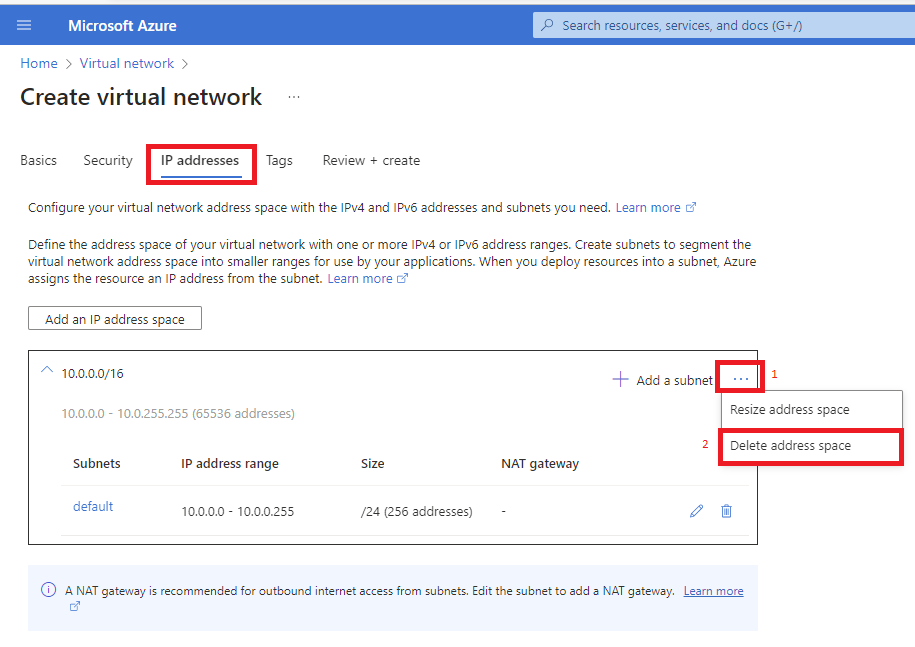This screenshot has width=915, height=647.
Task: Collapse the 10.0.0.0/16 address space
Action: tap(46, 369)
